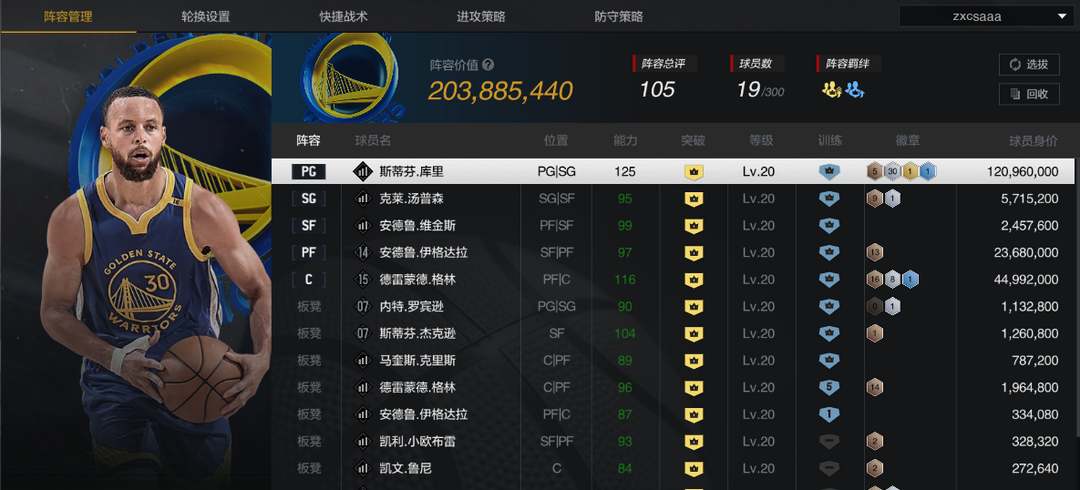Click the bronze 14 badge for the 96-rated 格林

tap(875, 387)
